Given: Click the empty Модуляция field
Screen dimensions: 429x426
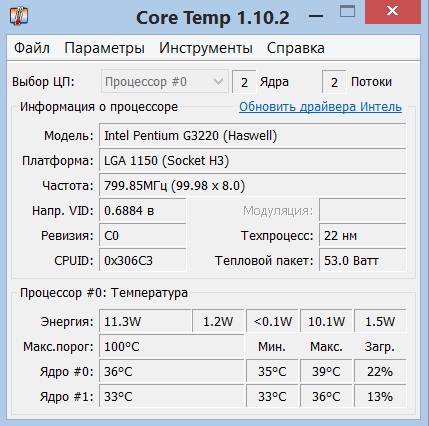Looking at the screenshot, I should pyautogui.click(x=363, y=211).
